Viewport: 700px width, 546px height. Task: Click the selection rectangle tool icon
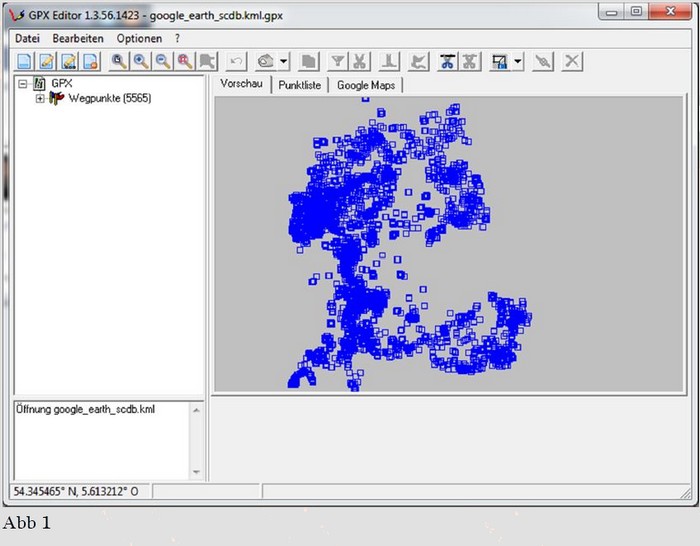[x=499, y=62]
